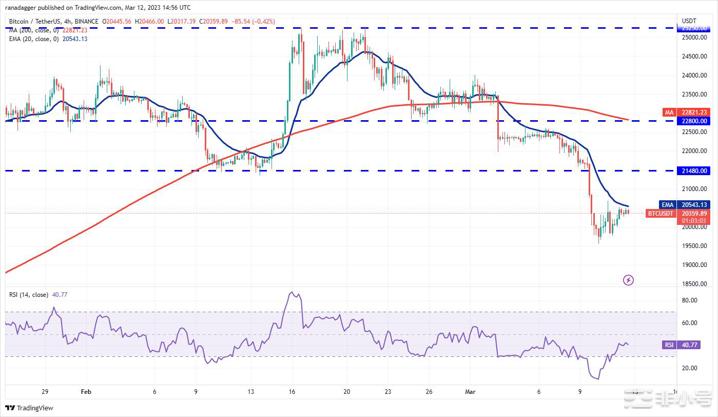
Task: Click the 60.00 level on RSI scale
Action: [x=688, y=322]
